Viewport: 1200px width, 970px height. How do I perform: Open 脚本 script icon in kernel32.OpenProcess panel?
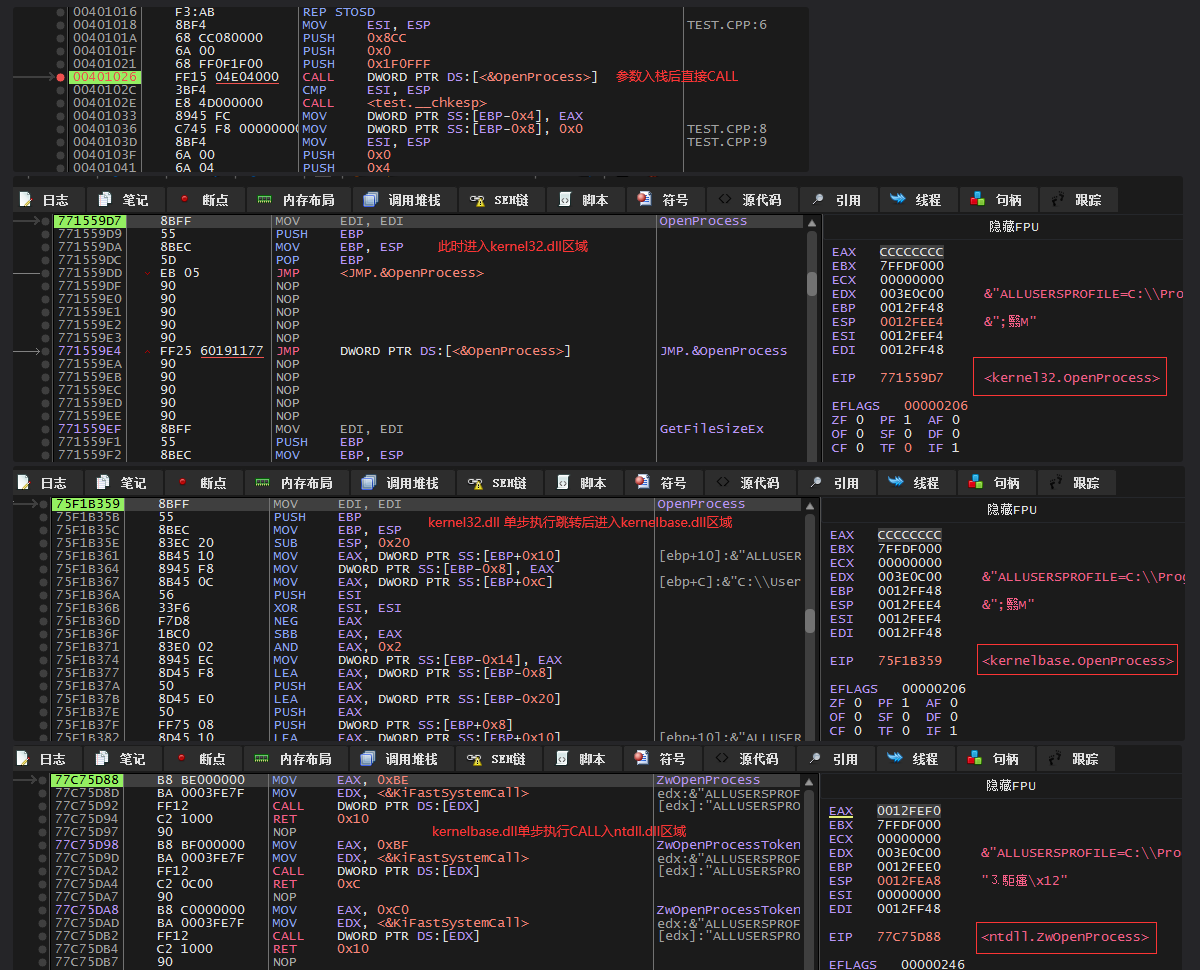tap(565, 200)
